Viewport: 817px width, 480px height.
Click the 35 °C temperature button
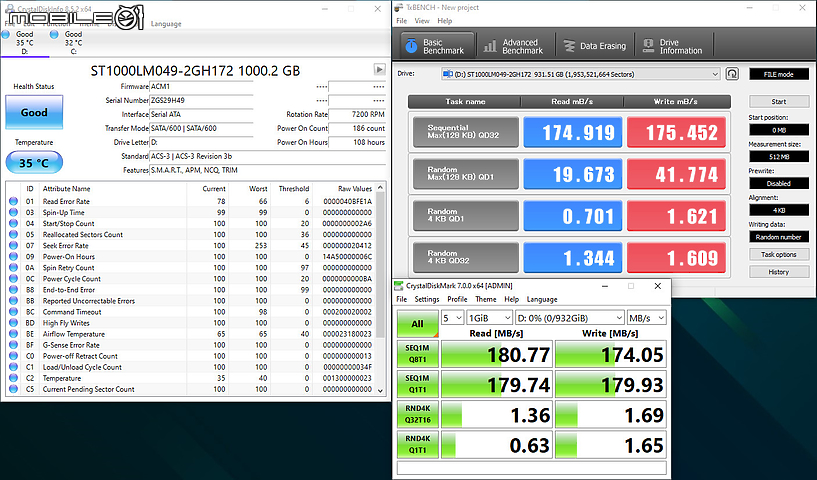pyautogui.click(x=34, y=163)
